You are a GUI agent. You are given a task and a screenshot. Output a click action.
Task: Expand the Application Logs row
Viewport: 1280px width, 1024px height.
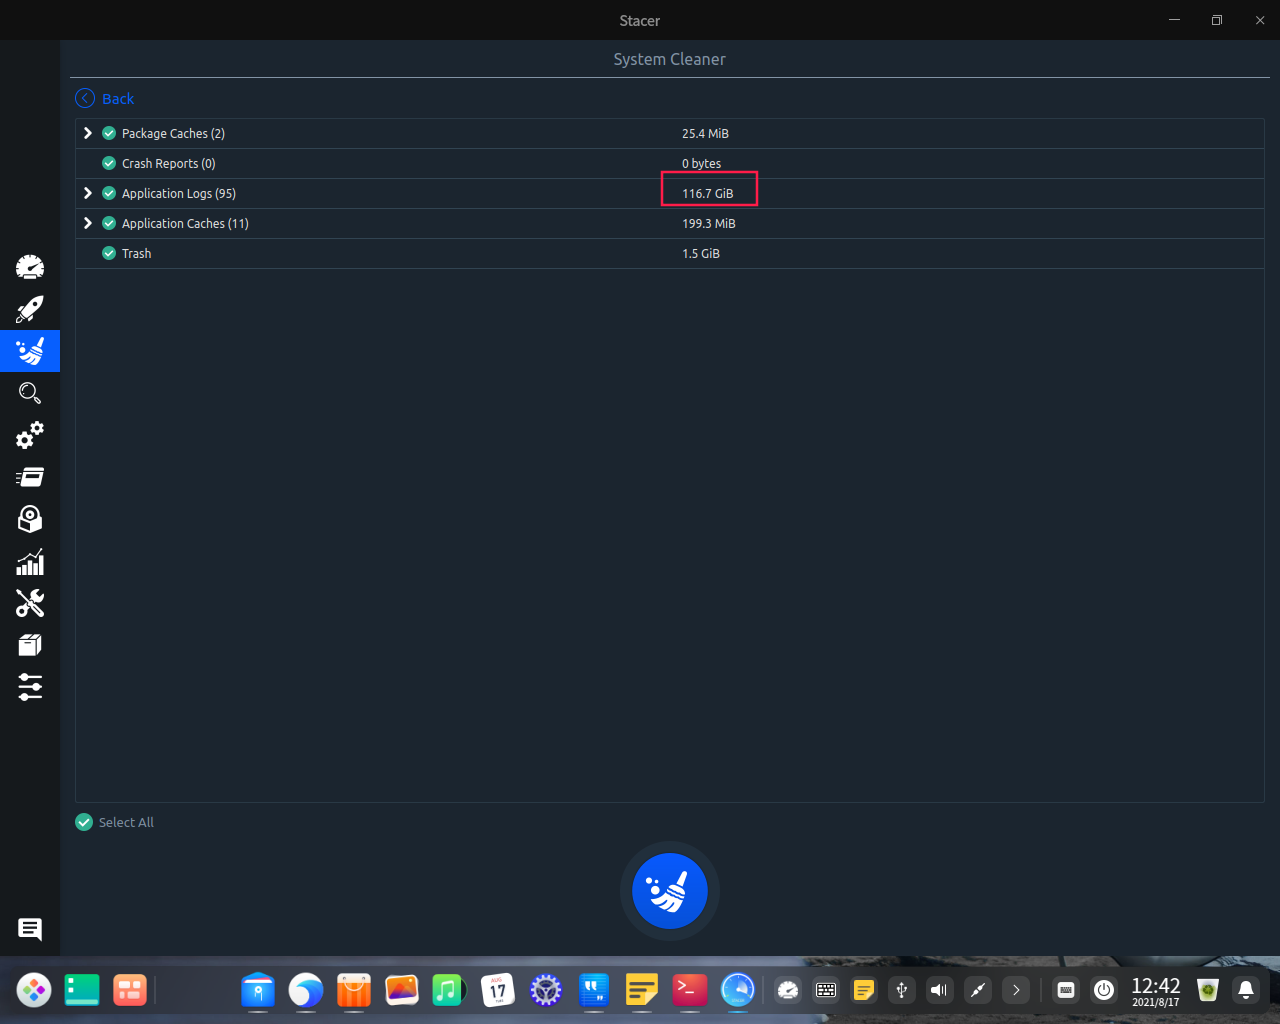(88, 193)
